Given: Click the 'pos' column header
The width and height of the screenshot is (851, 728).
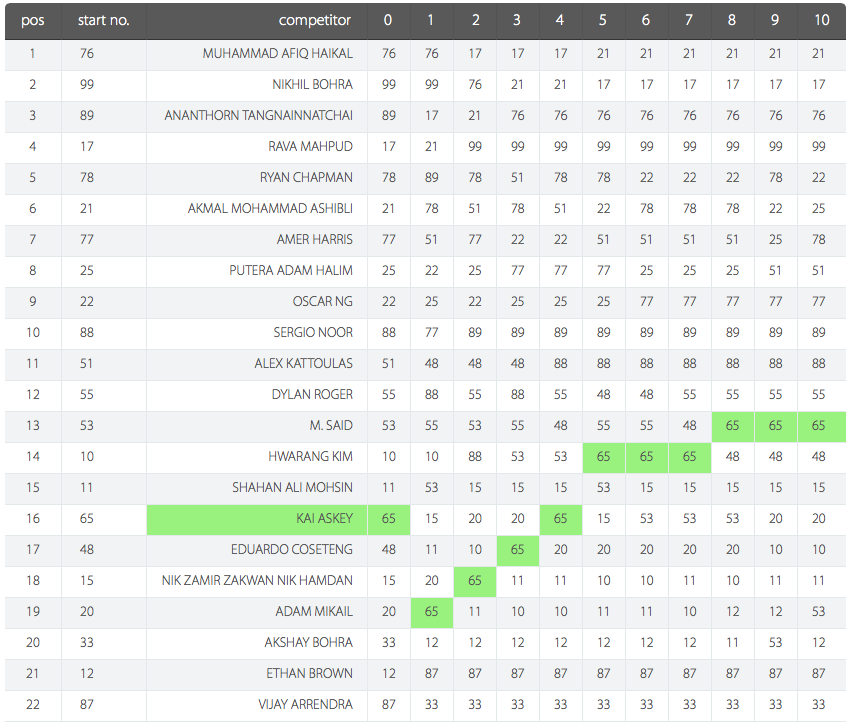Looking at the screenshot, I should pos(33,21).
